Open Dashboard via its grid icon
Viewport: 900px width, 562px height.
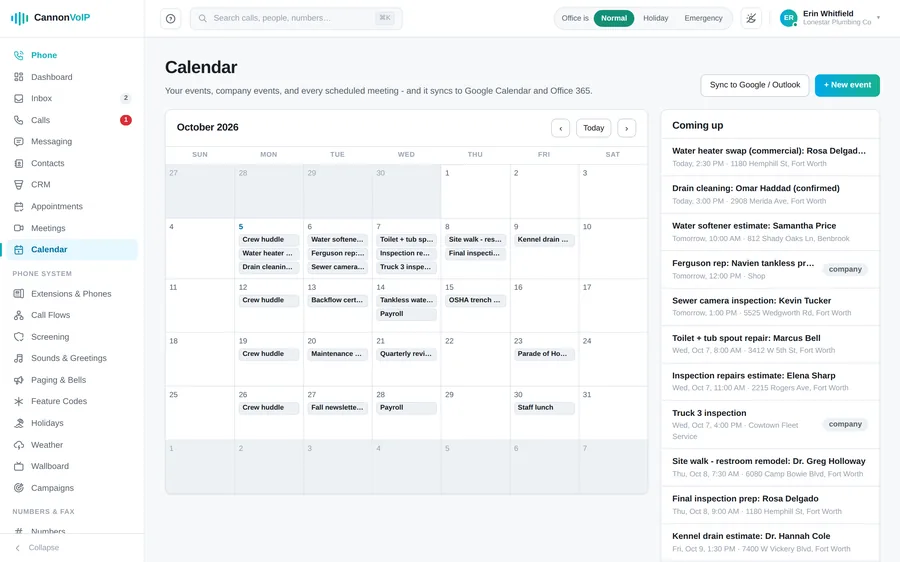(x=19, y=77)
